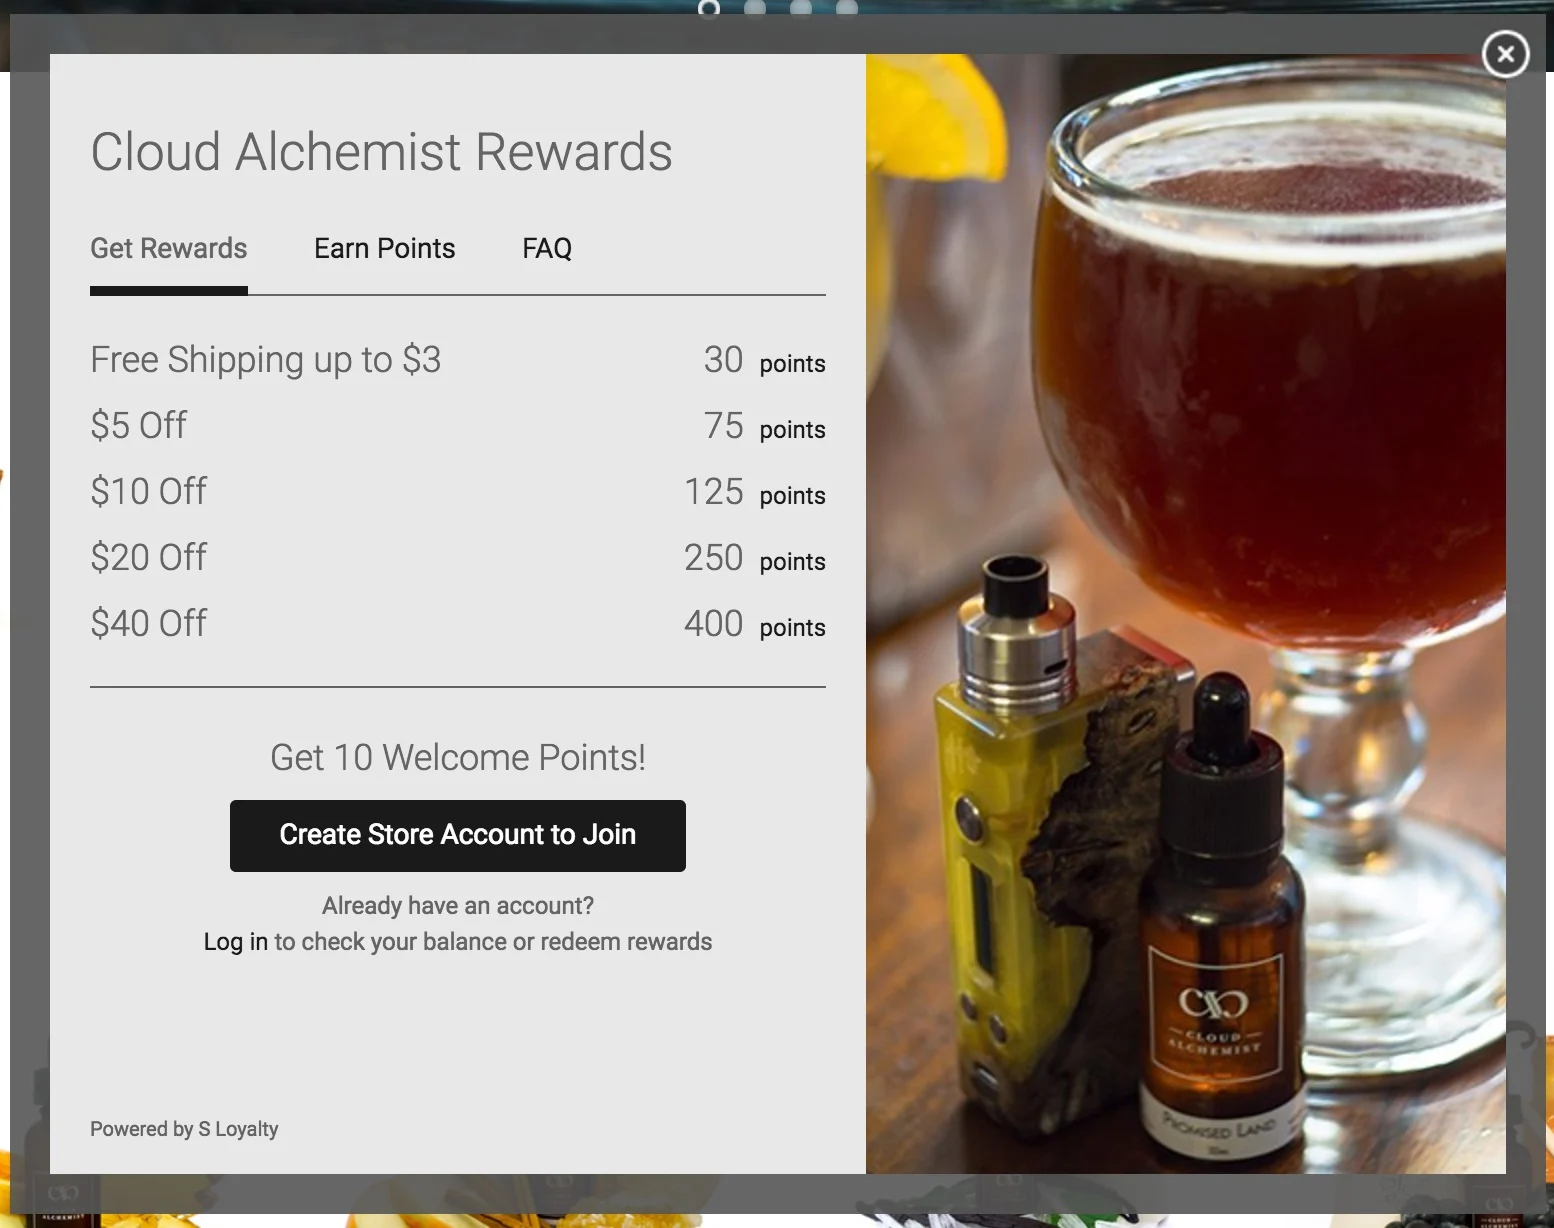Select the $5 Off reward row
The image size is (1554, 1228).
(458, 426)
